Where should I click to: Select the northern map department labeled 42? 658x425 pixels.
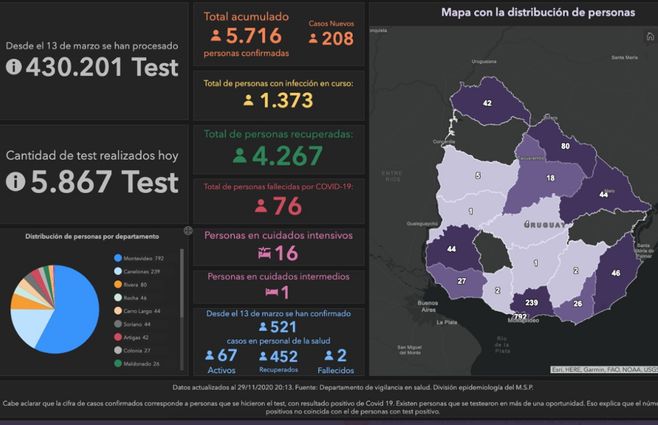487,103
